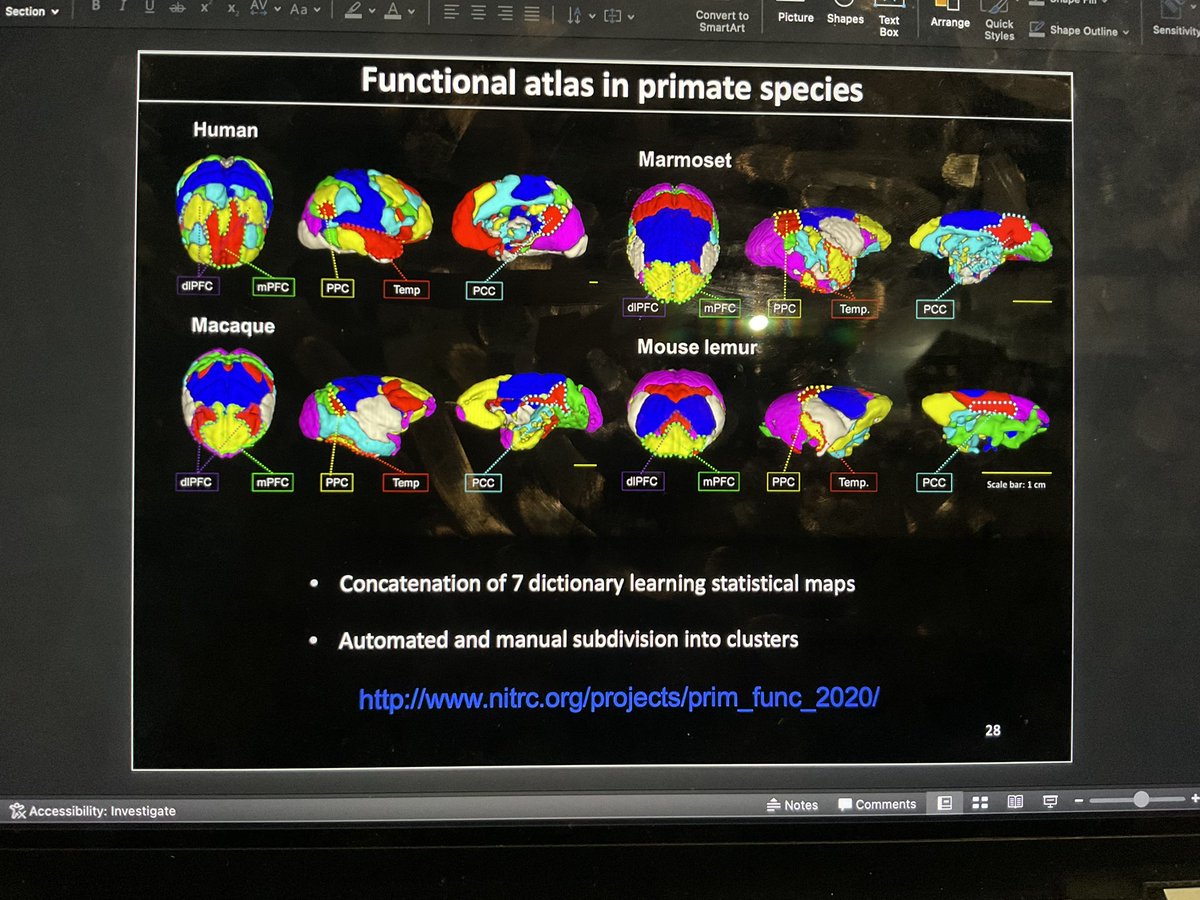Toggle bold formatting
Screen dimensions: 1200x900
96,6
